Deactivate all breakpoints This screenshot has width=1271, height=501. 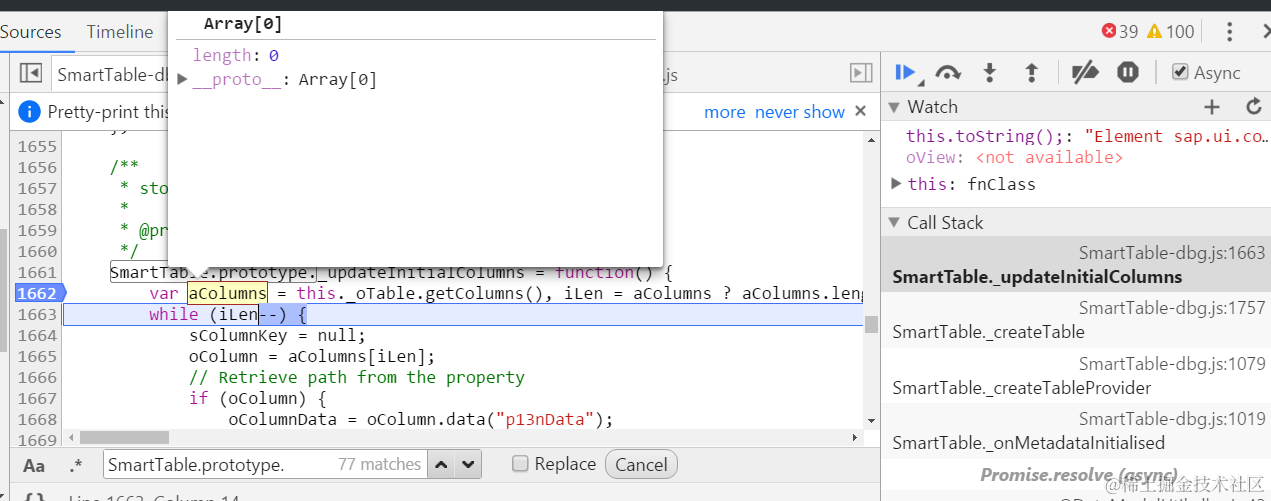[1085, 72]
